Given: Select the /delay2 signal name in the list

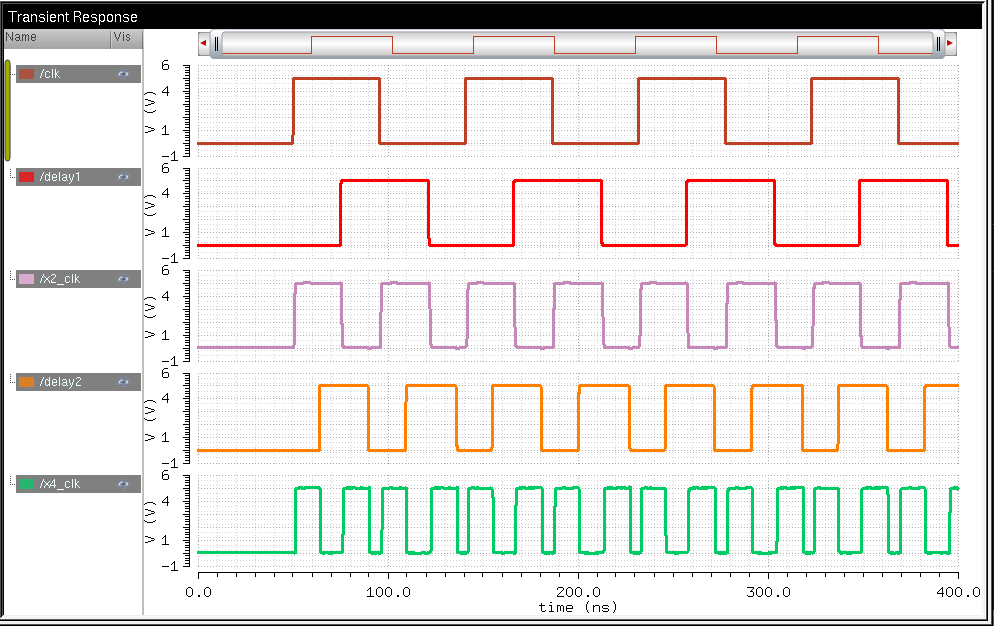Looking at the screenshot, I should (x=60, y=382).
